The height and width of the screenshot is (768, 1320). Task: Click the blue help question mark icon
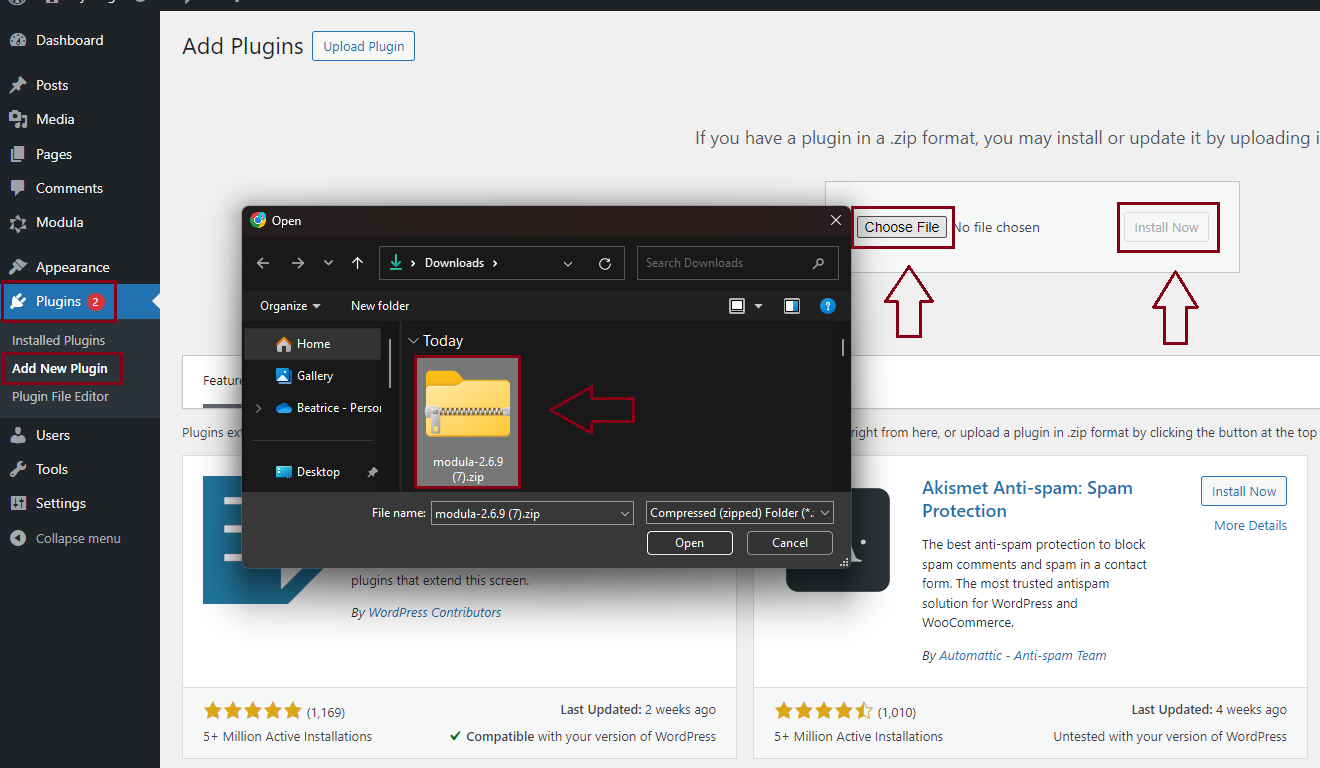coord(827,306)
